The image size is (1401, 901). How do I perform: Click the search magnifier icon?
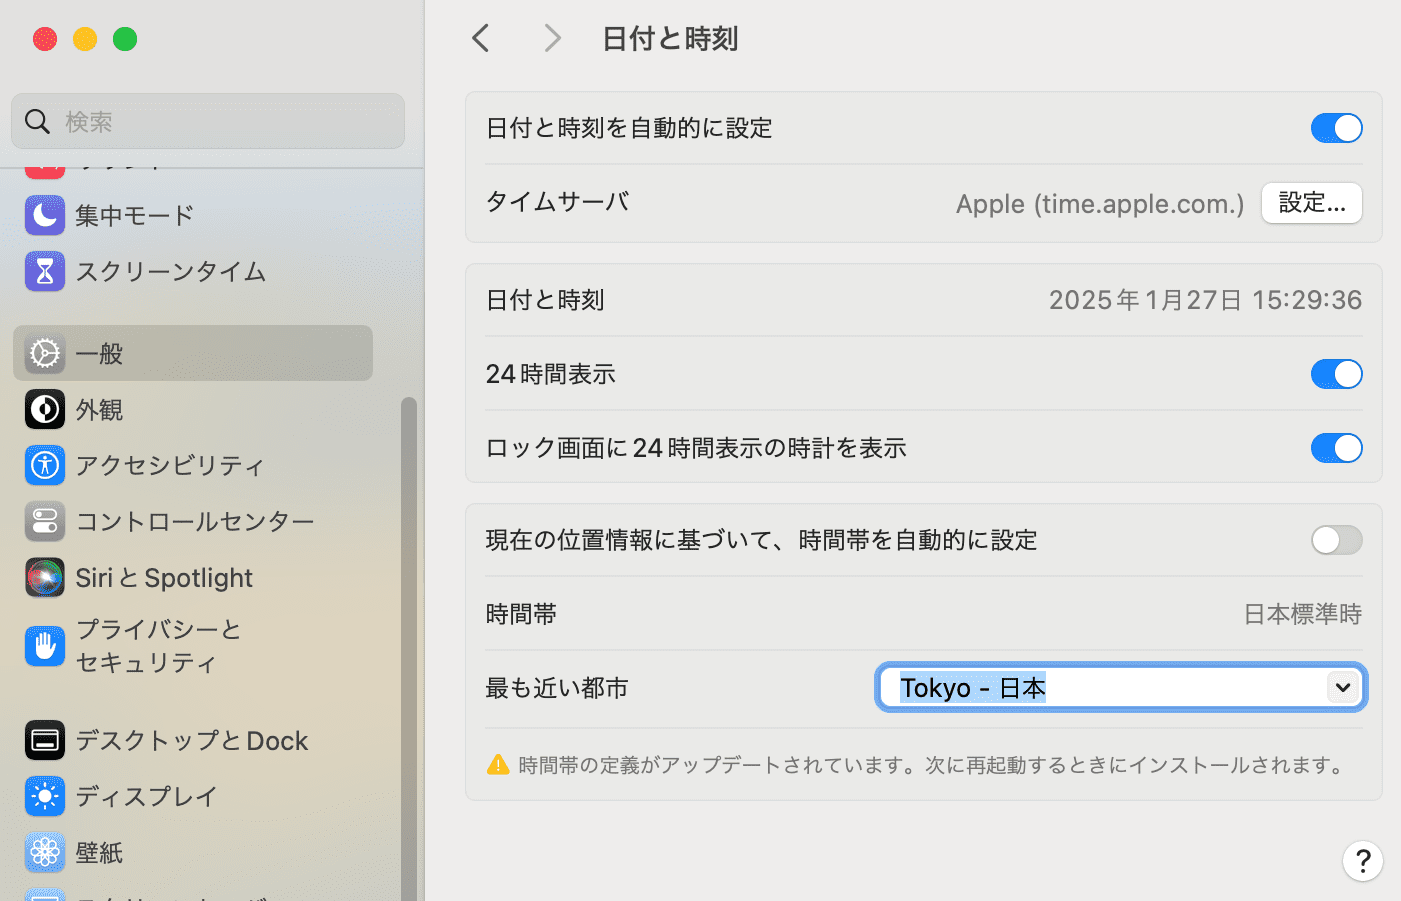click(x=37, y=121)
